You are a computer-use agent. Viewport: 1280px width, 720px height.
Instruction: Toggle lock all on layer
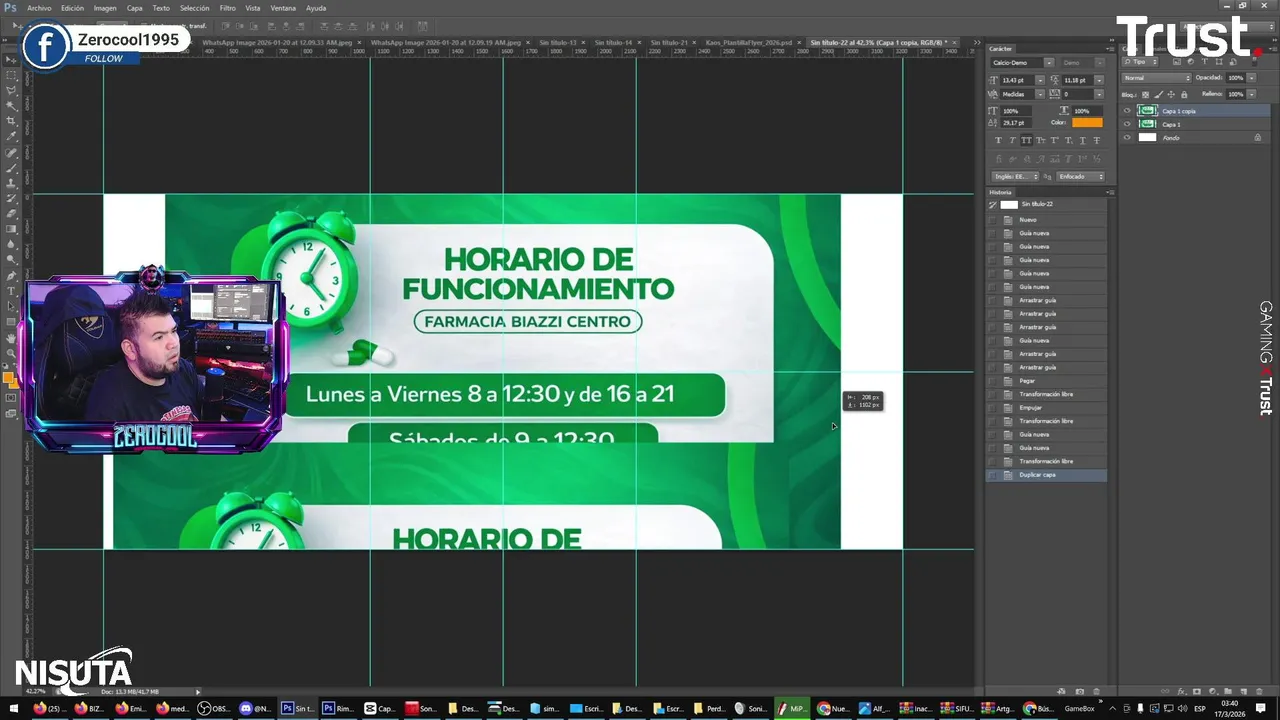[1182, 94]
